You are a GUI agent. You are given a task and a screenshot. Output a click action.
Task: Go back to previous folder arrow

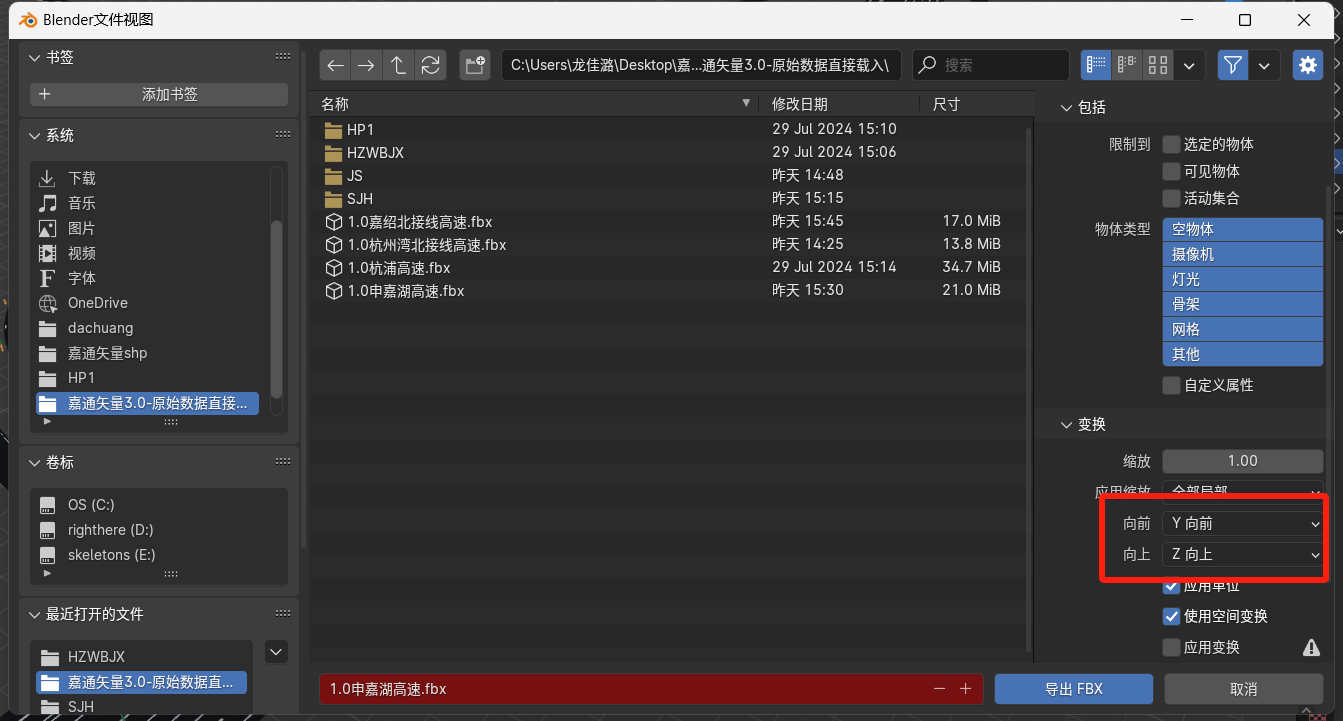coord(336,65)
